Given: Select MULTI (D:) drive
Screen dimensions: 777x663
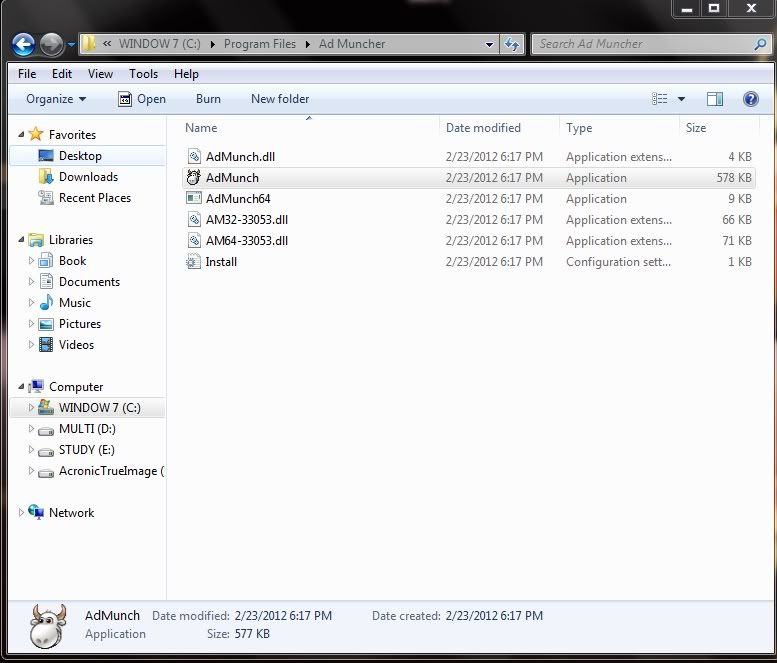Looking at the screenshot, I should [x=87, y=429].
